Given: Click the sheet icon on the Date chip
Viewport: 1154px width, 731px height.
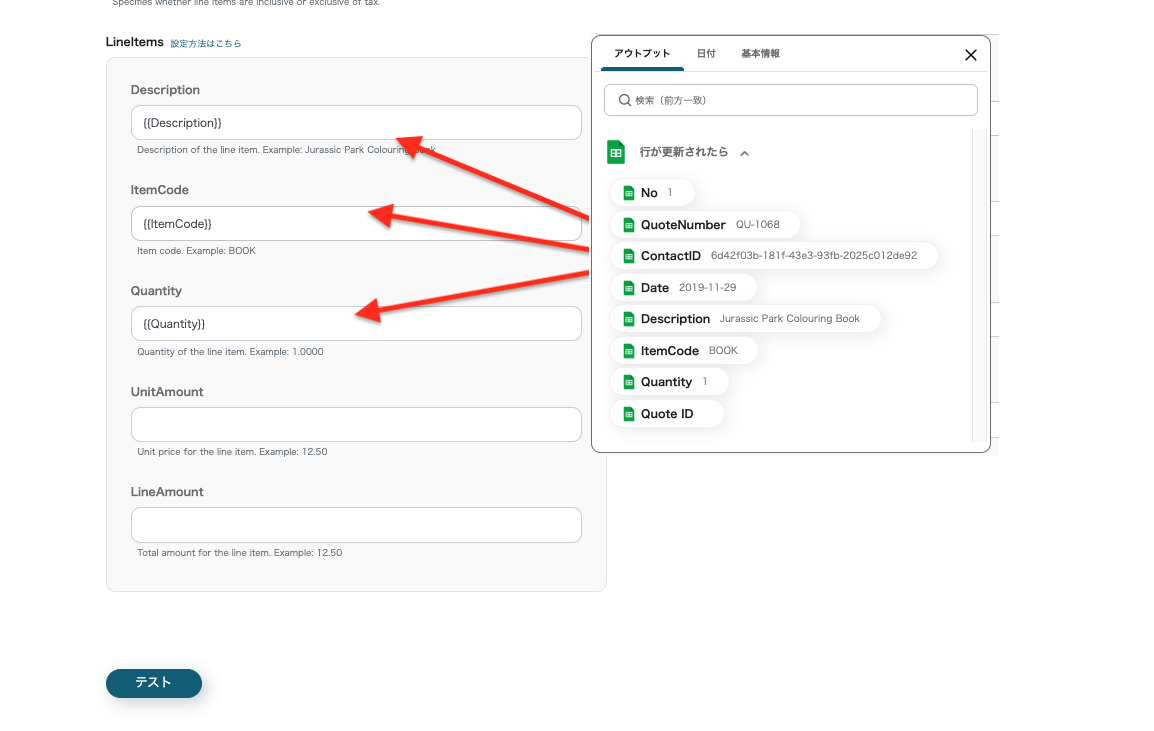Looking at the screenshot, I should coord(629,288).
